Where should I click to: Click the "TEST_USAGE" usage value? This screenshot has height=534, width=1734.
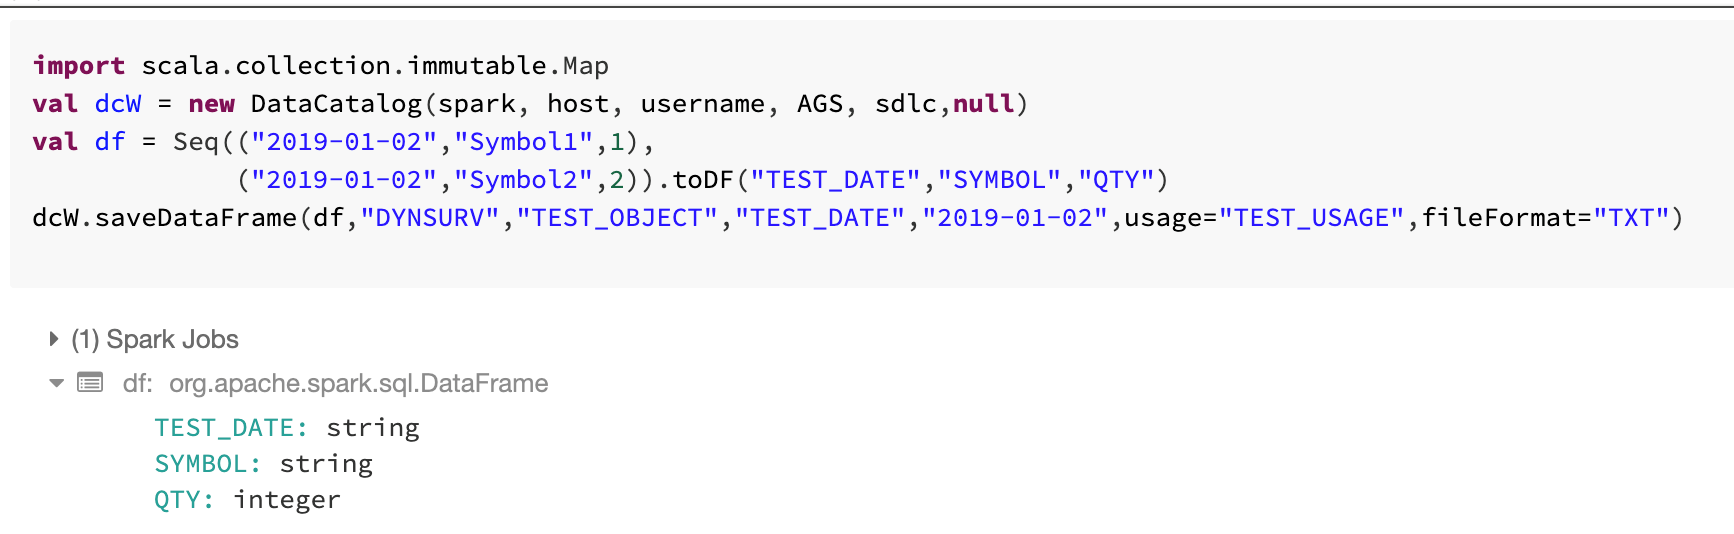pyautogui.click(x=1304, y=218)
